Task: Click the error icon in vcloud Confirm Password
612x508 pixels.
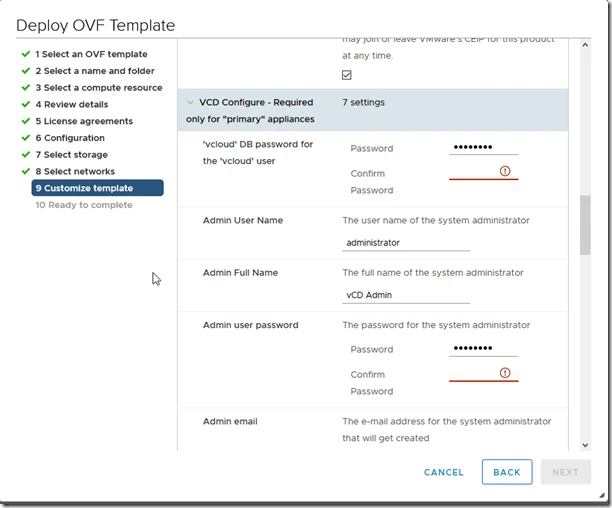Action: coord(505,171)
